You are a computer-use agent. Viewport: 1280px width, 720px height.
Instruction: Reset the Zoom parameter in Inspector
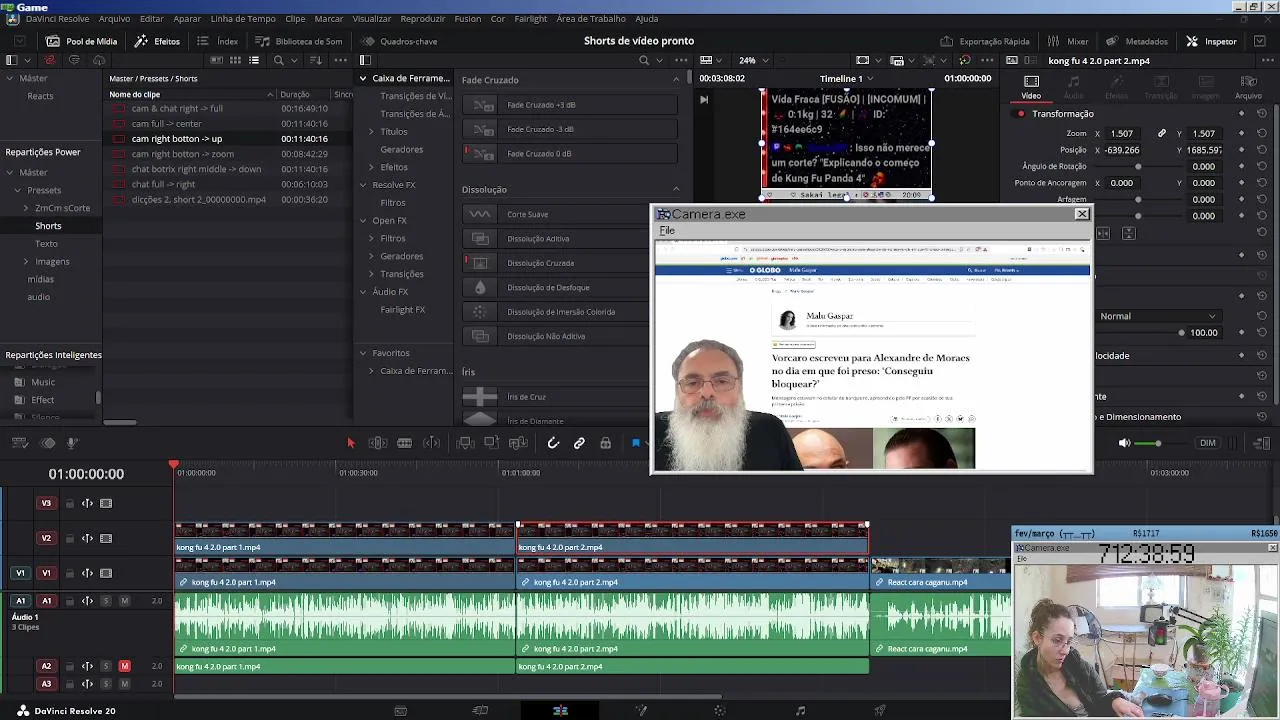coord(1261,133)
